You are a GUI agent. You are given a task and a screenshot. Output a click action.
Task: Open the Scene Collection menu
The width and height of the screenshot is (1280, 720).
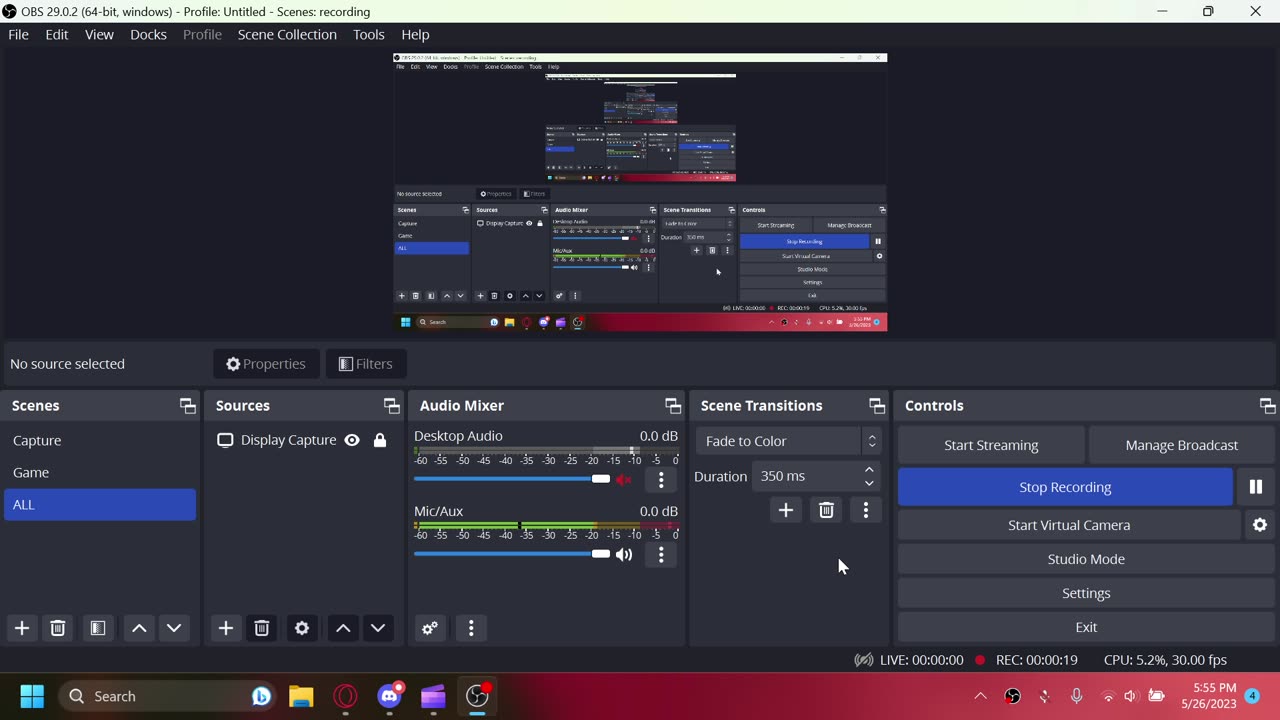pyautogui.click(x=287, y=34)
